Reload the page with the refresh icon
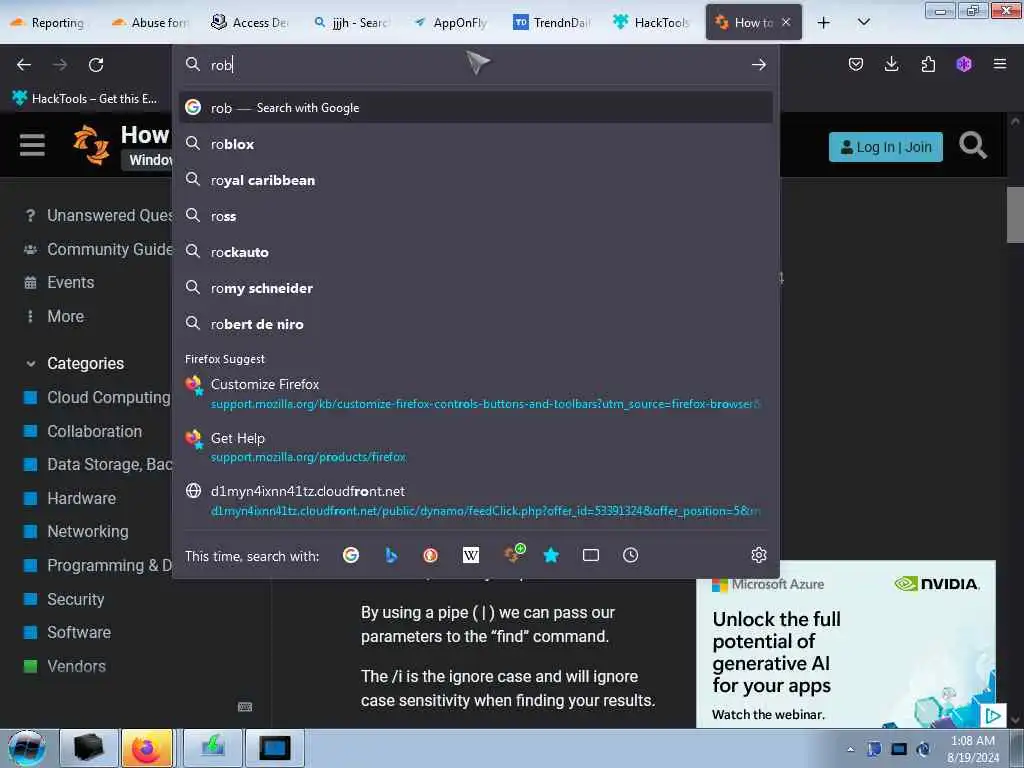 (96, 65)
